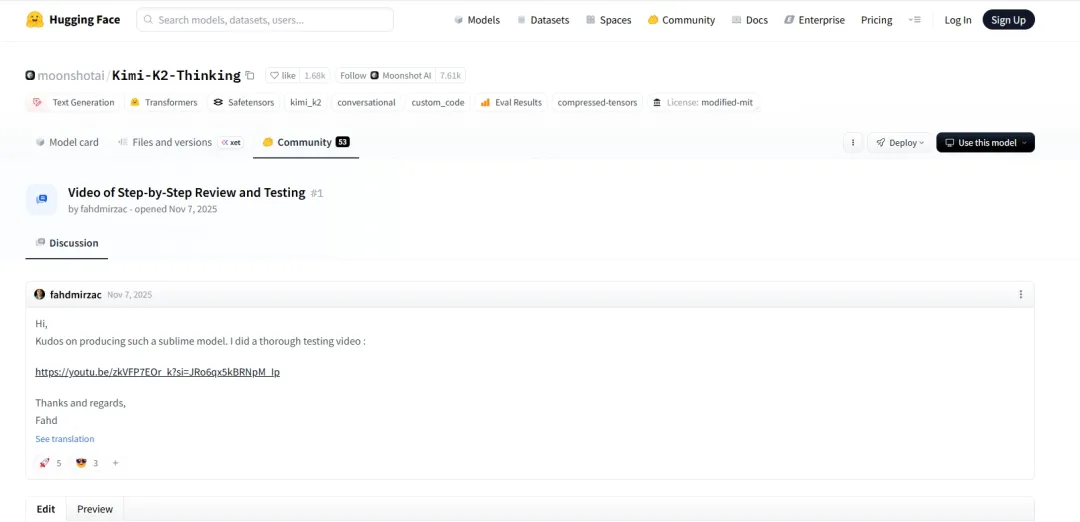1080x522 pixels.
Task: Copy the model name with the copy icon
Action: [250, 76]
